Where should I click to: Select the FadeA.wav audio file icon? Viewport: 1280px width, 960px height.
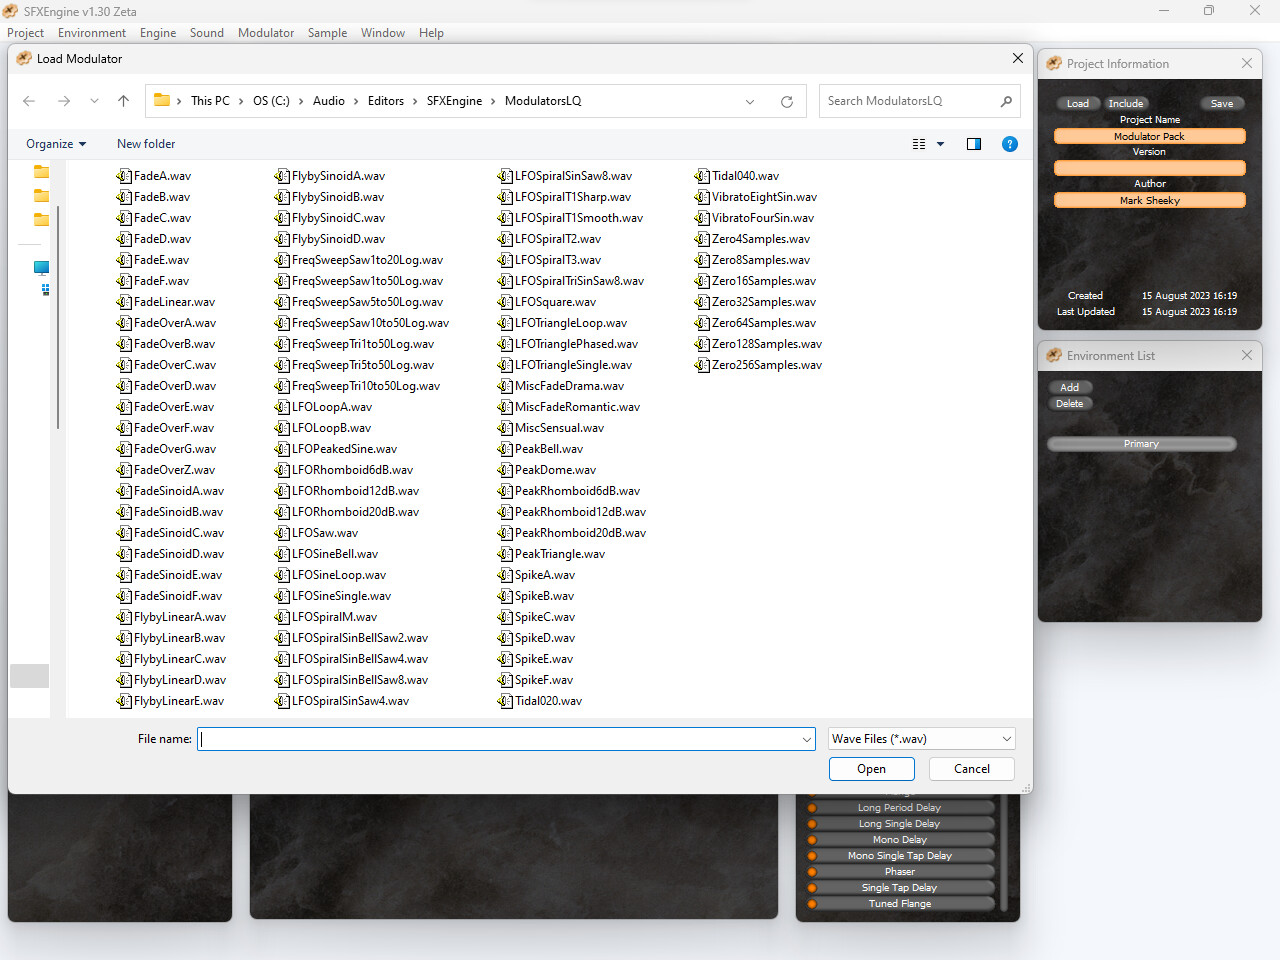click(x=122, y=175)
